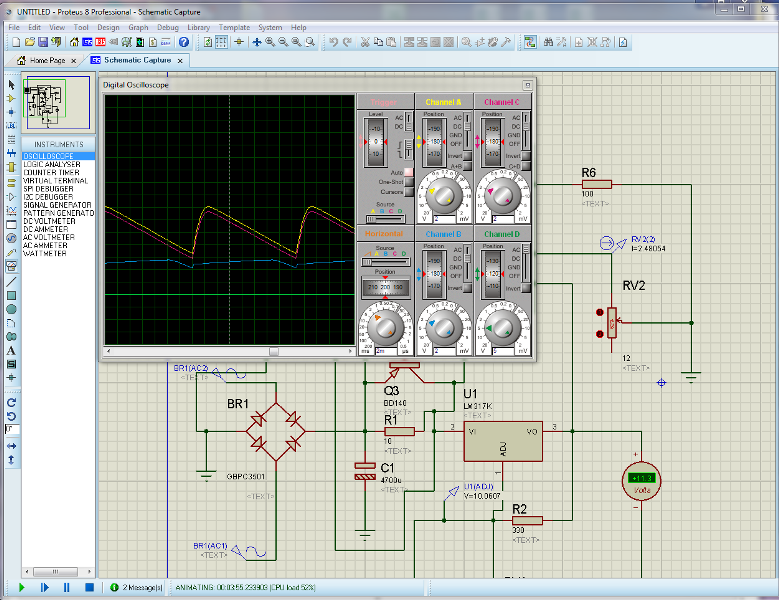This screenshot has width=779, height=600.
Task: Click the oscilloscope horizontal scrollbar
Action: (229, 351)
